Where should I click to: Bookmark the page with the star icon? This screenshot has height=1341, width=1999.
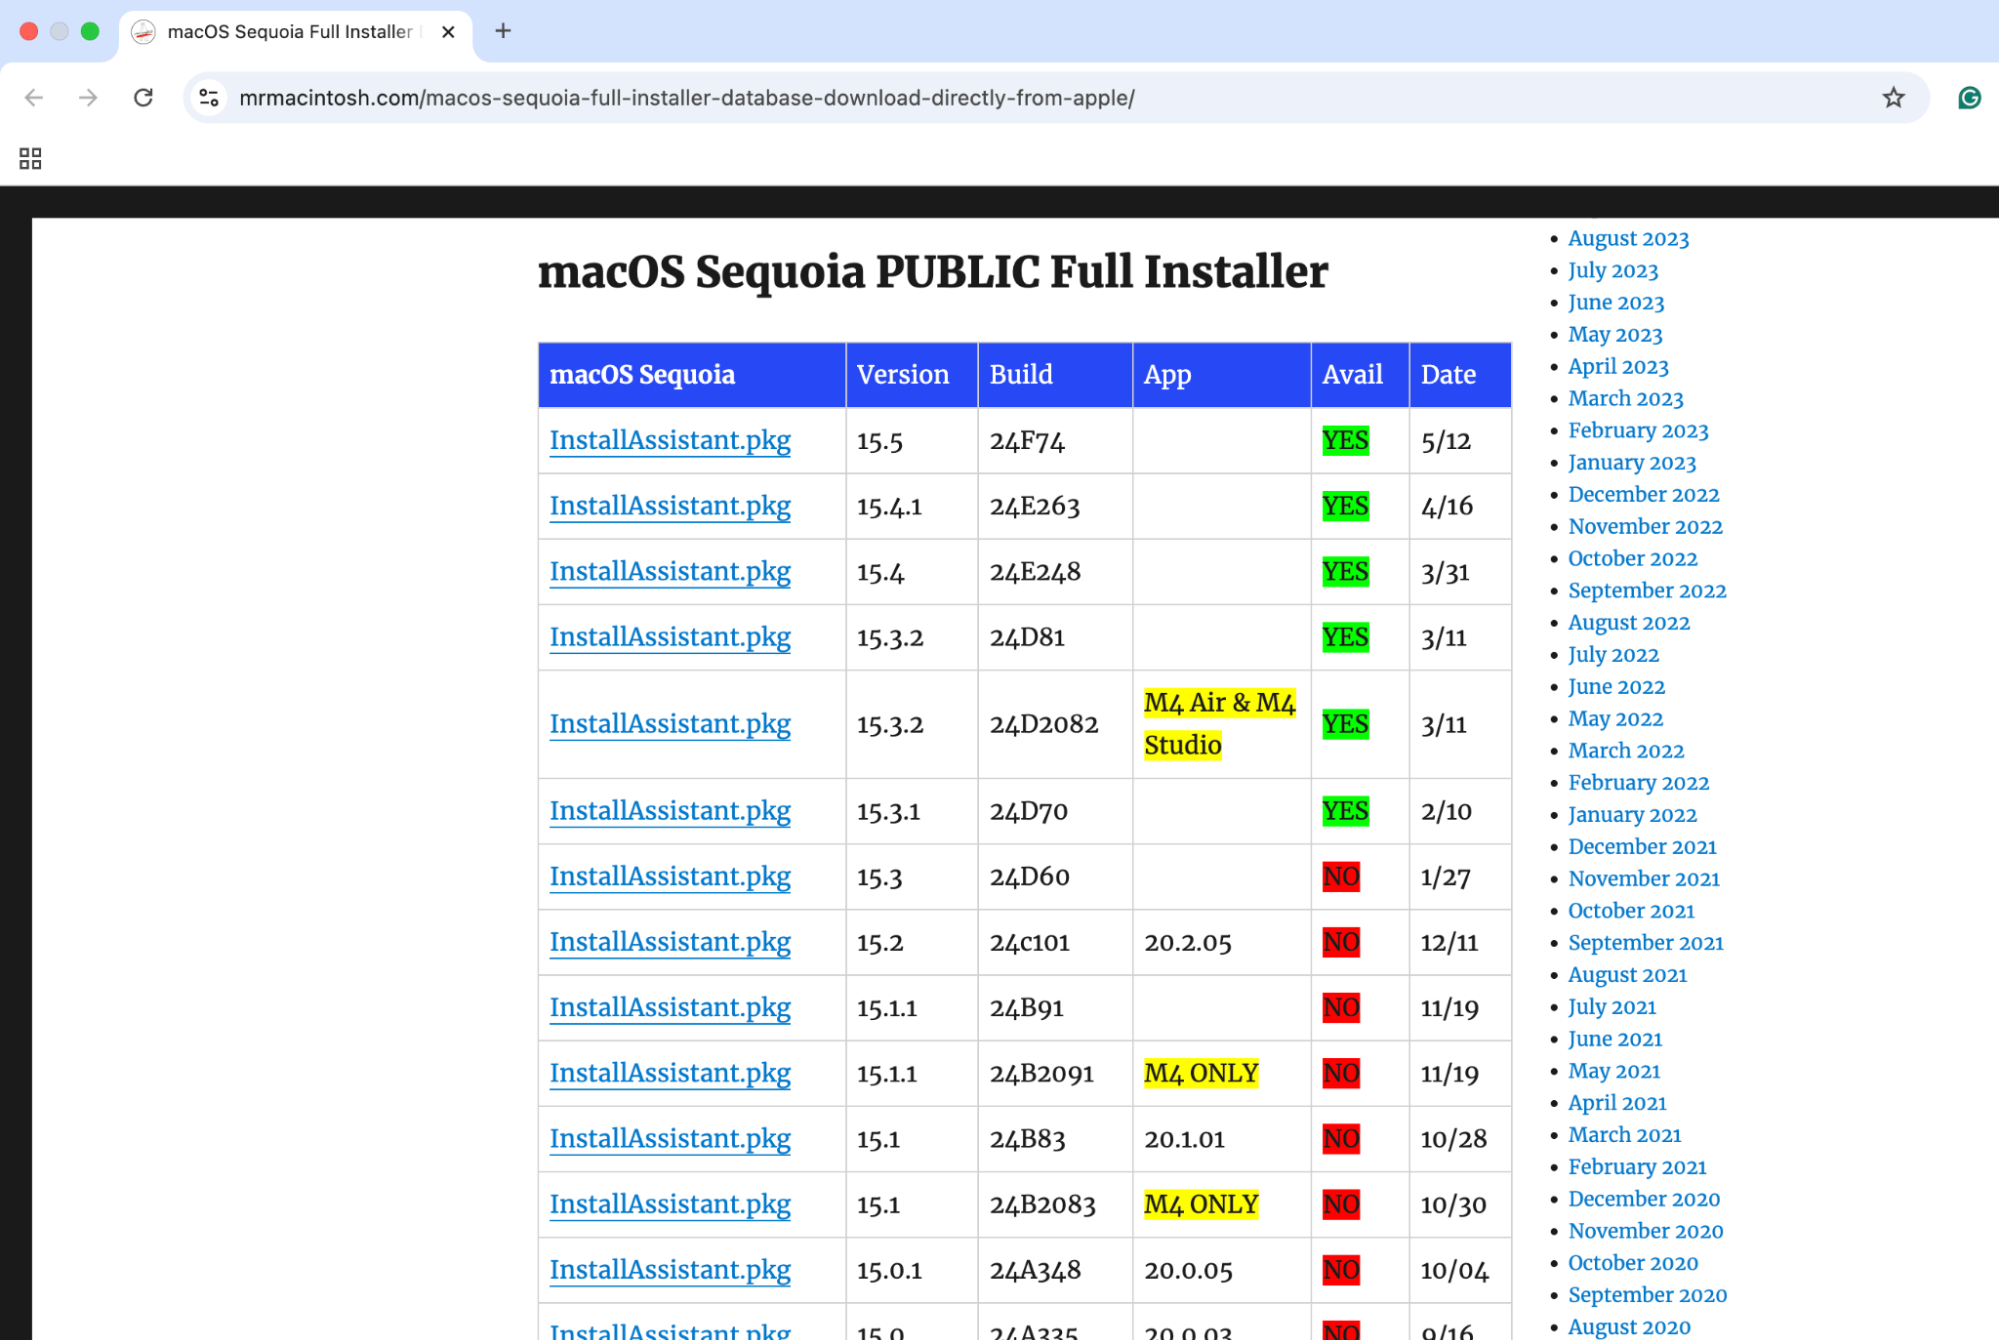[x=1893, y=97]
